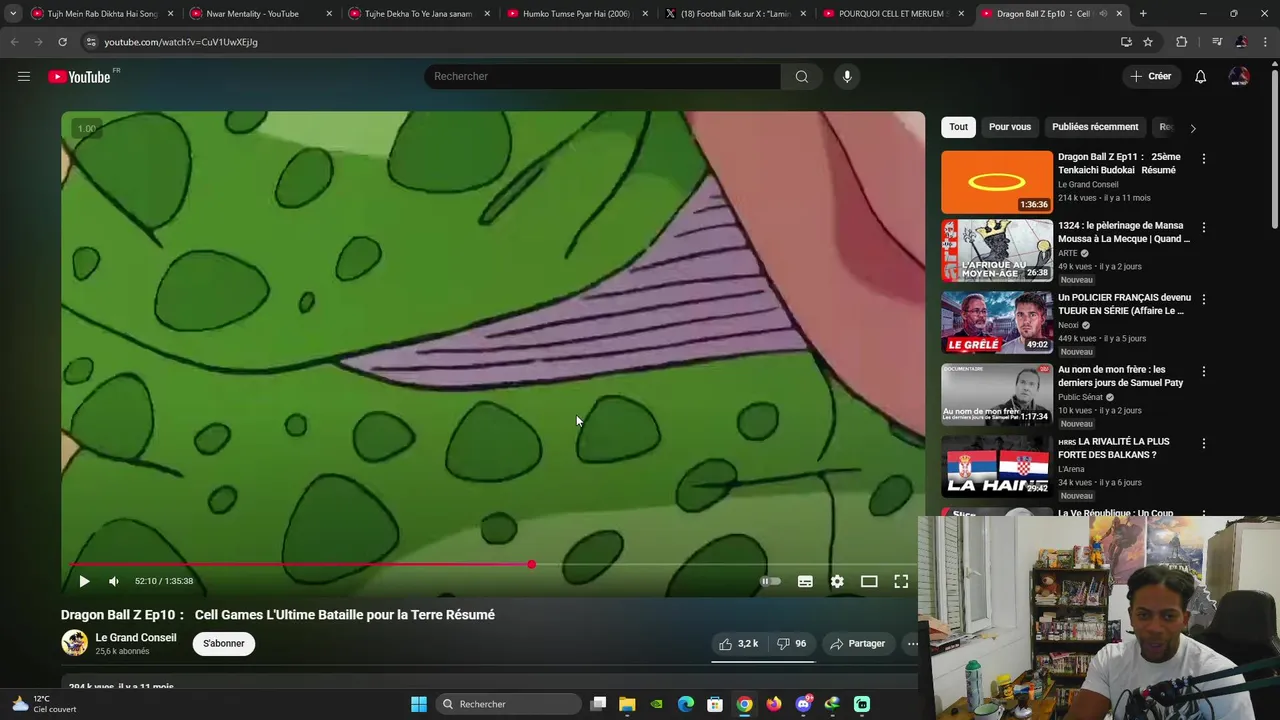
Task: Select the Tout filter chip
Action: point(958,127)
